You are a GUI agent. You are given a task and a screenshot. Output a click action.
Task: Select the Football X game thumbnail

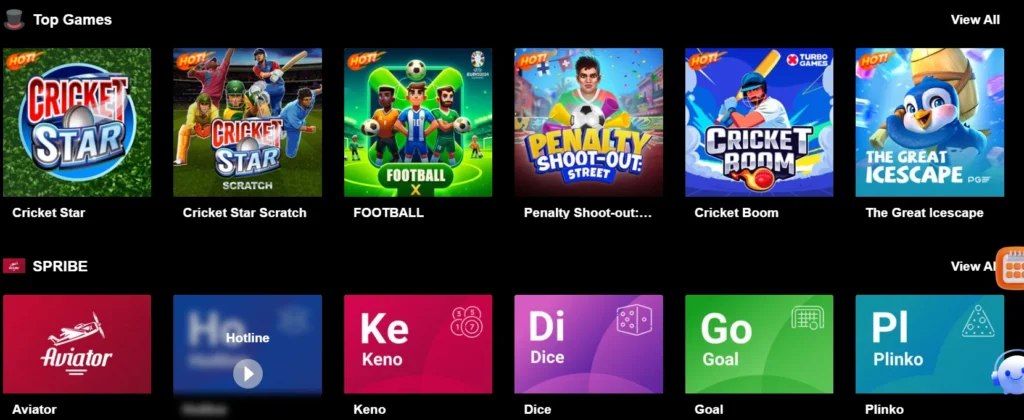click(418, 122)
